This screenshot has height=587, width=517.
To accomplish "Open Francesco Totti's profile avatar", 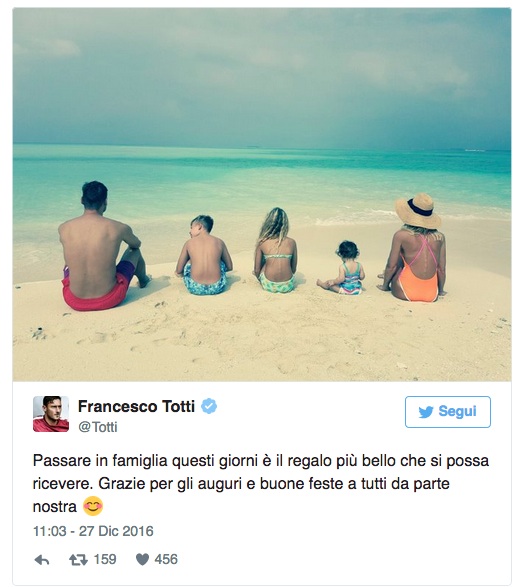I will point(51,414).
